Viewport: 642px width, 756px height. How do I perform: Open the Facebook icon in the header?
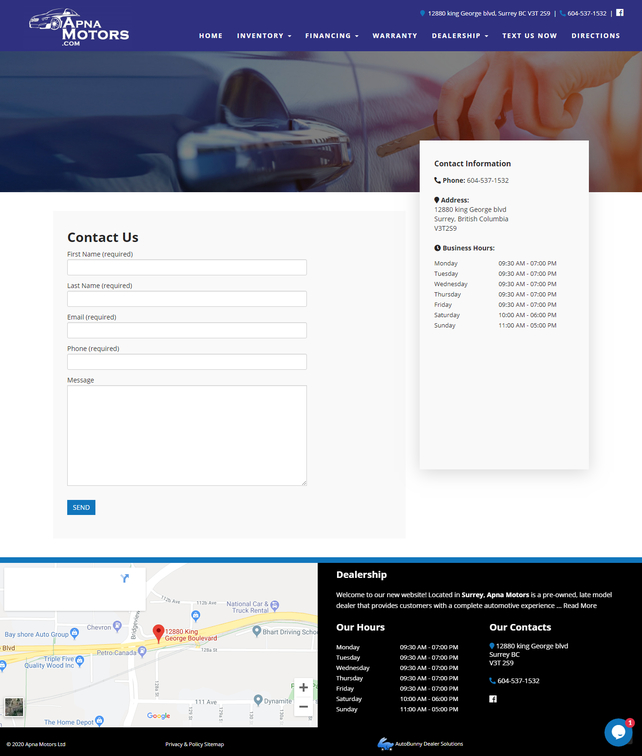pyautogui.click(x=619, y=13)
